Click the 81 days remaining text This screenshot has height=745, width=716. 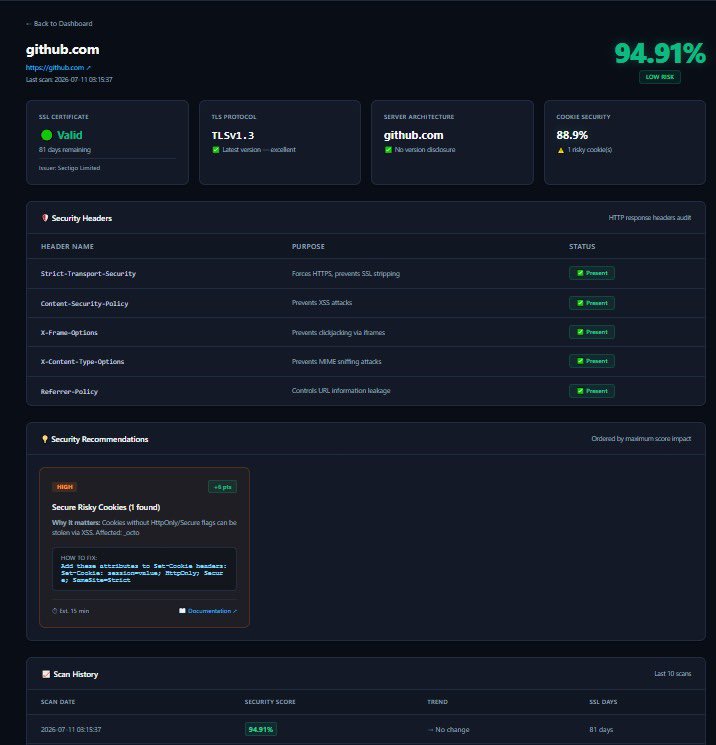point(65,150)
